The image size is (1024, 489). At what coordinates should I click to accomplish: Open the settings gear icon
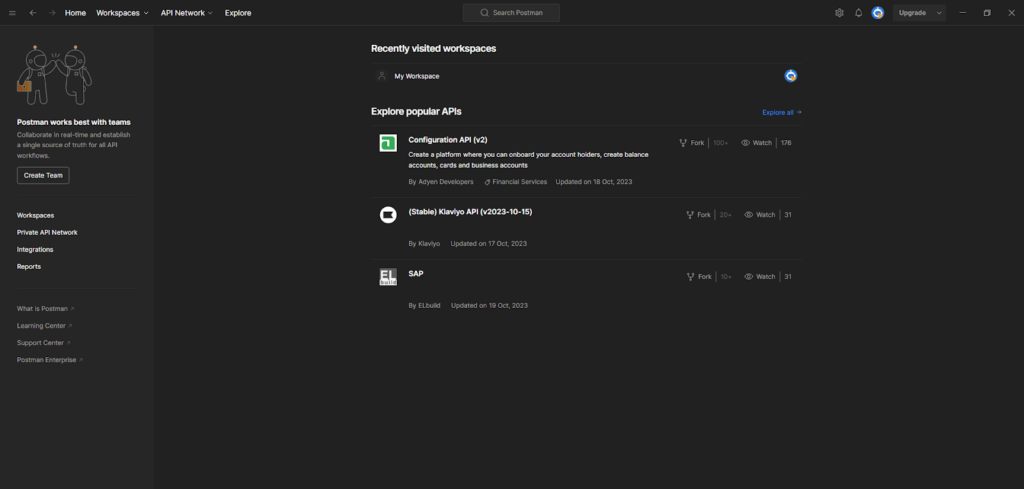[839, 13]
